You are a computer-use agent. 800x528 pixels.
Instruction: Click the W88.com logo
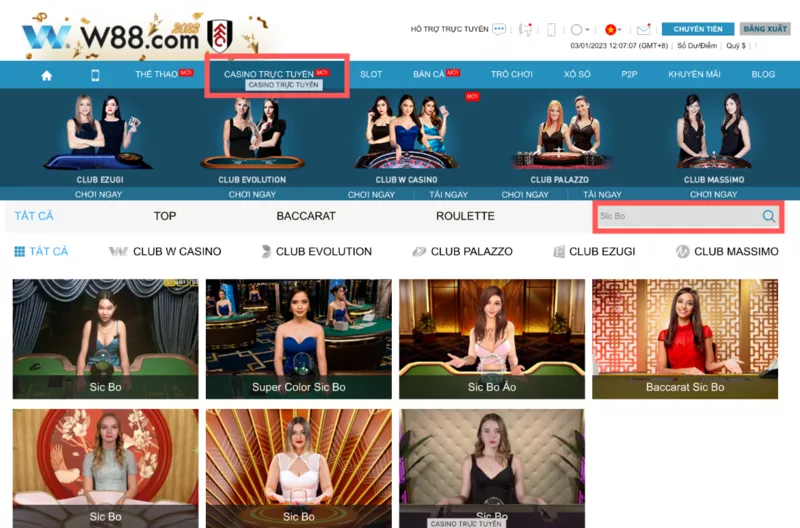point(111,37)
